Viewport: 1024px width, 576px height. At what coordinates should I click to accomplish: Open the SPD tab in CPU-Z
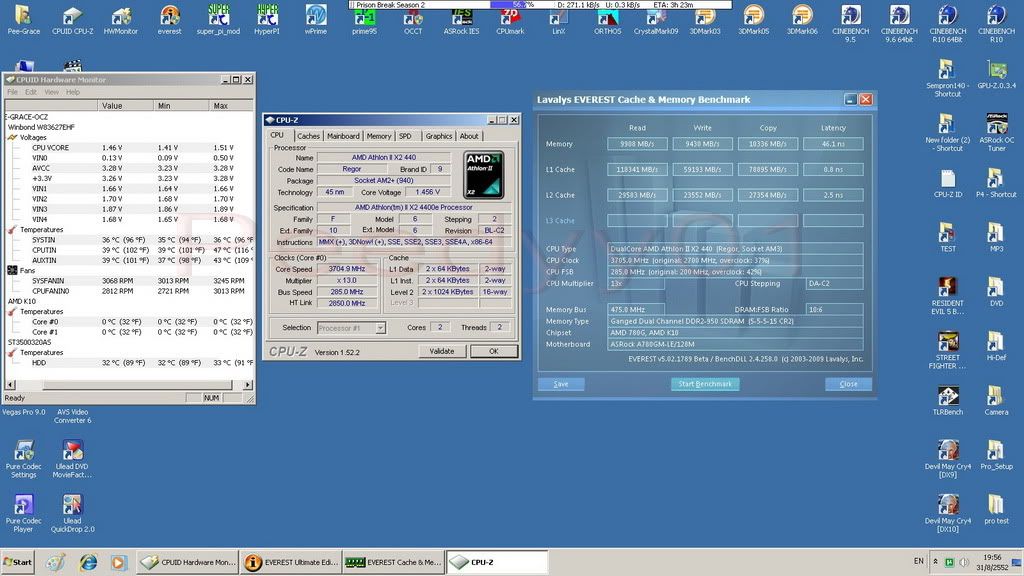(405, 136)
